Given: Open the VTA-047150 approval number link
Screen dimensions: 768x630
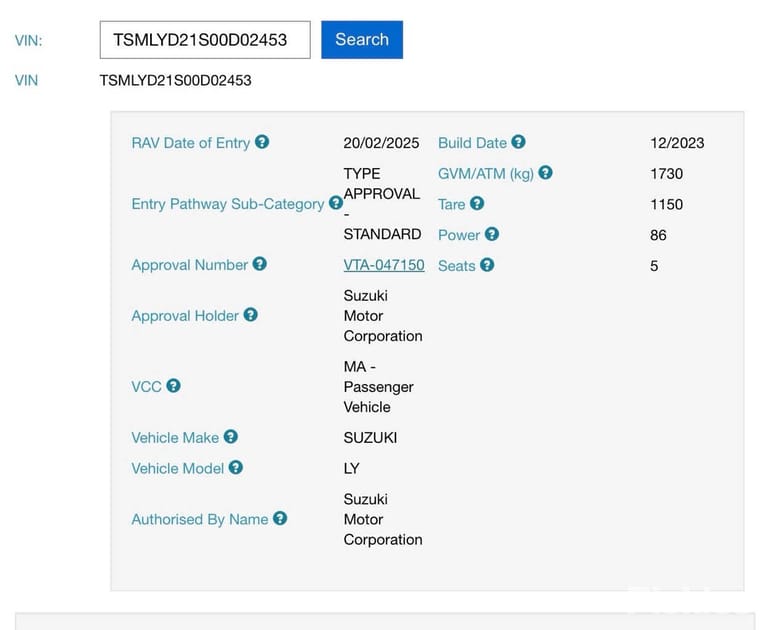Looking at the screenshot, I should (384, 265).
